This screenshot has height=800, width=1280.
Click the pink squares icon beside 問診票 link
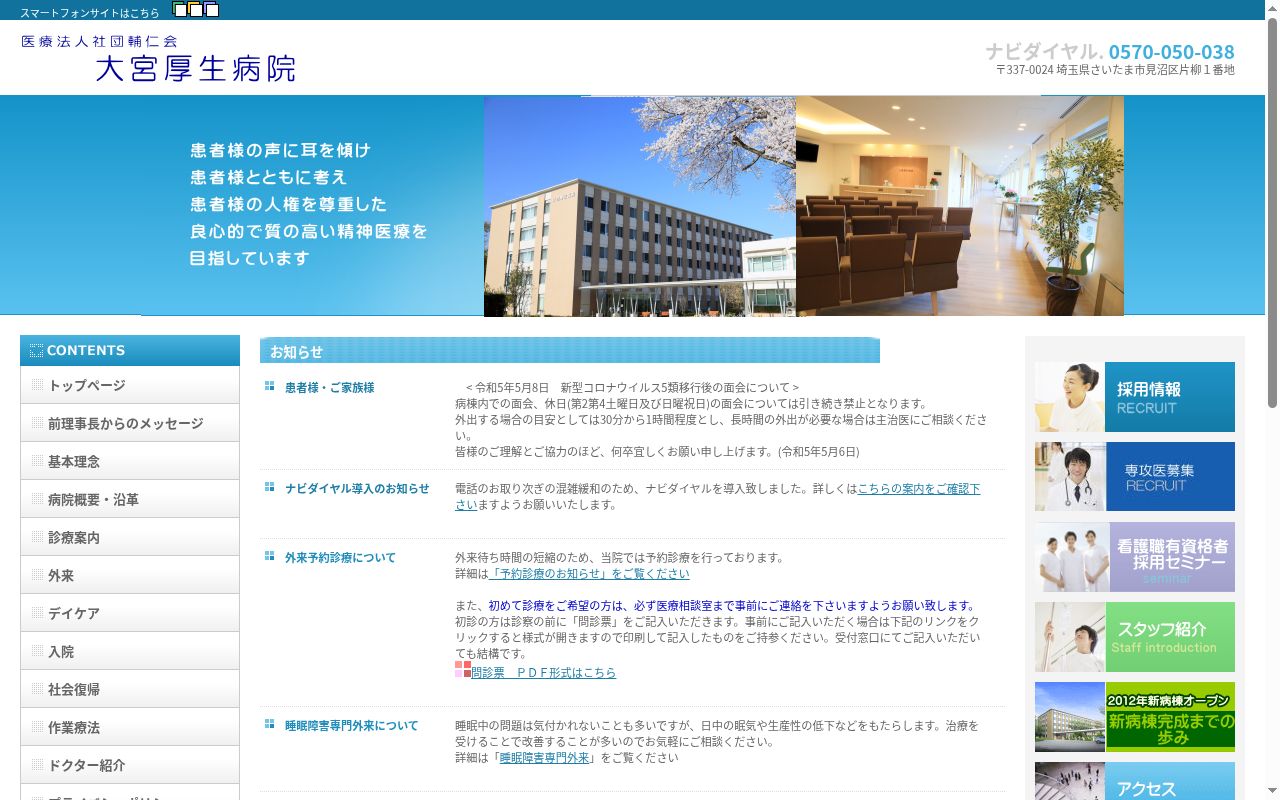coord(463,669)
